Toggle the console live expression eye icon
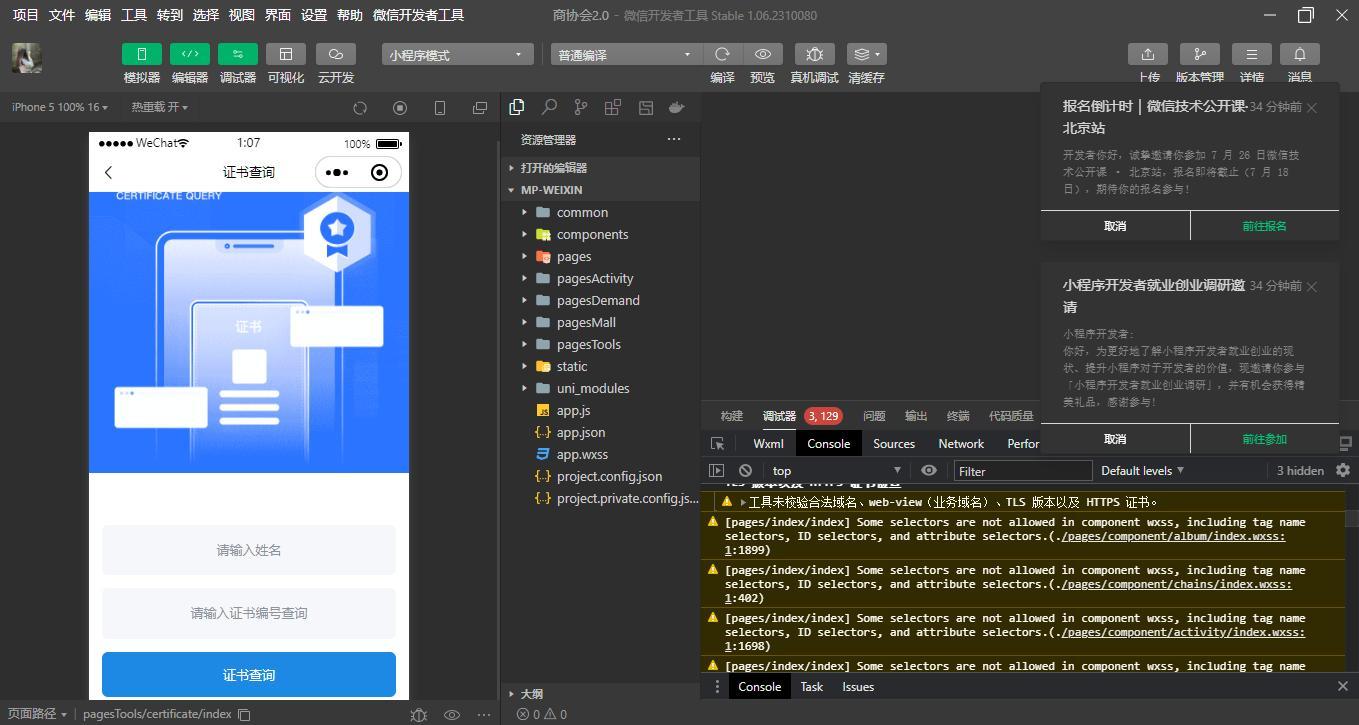Screen dimensions: 1359x725 click(x=929, y=470)
